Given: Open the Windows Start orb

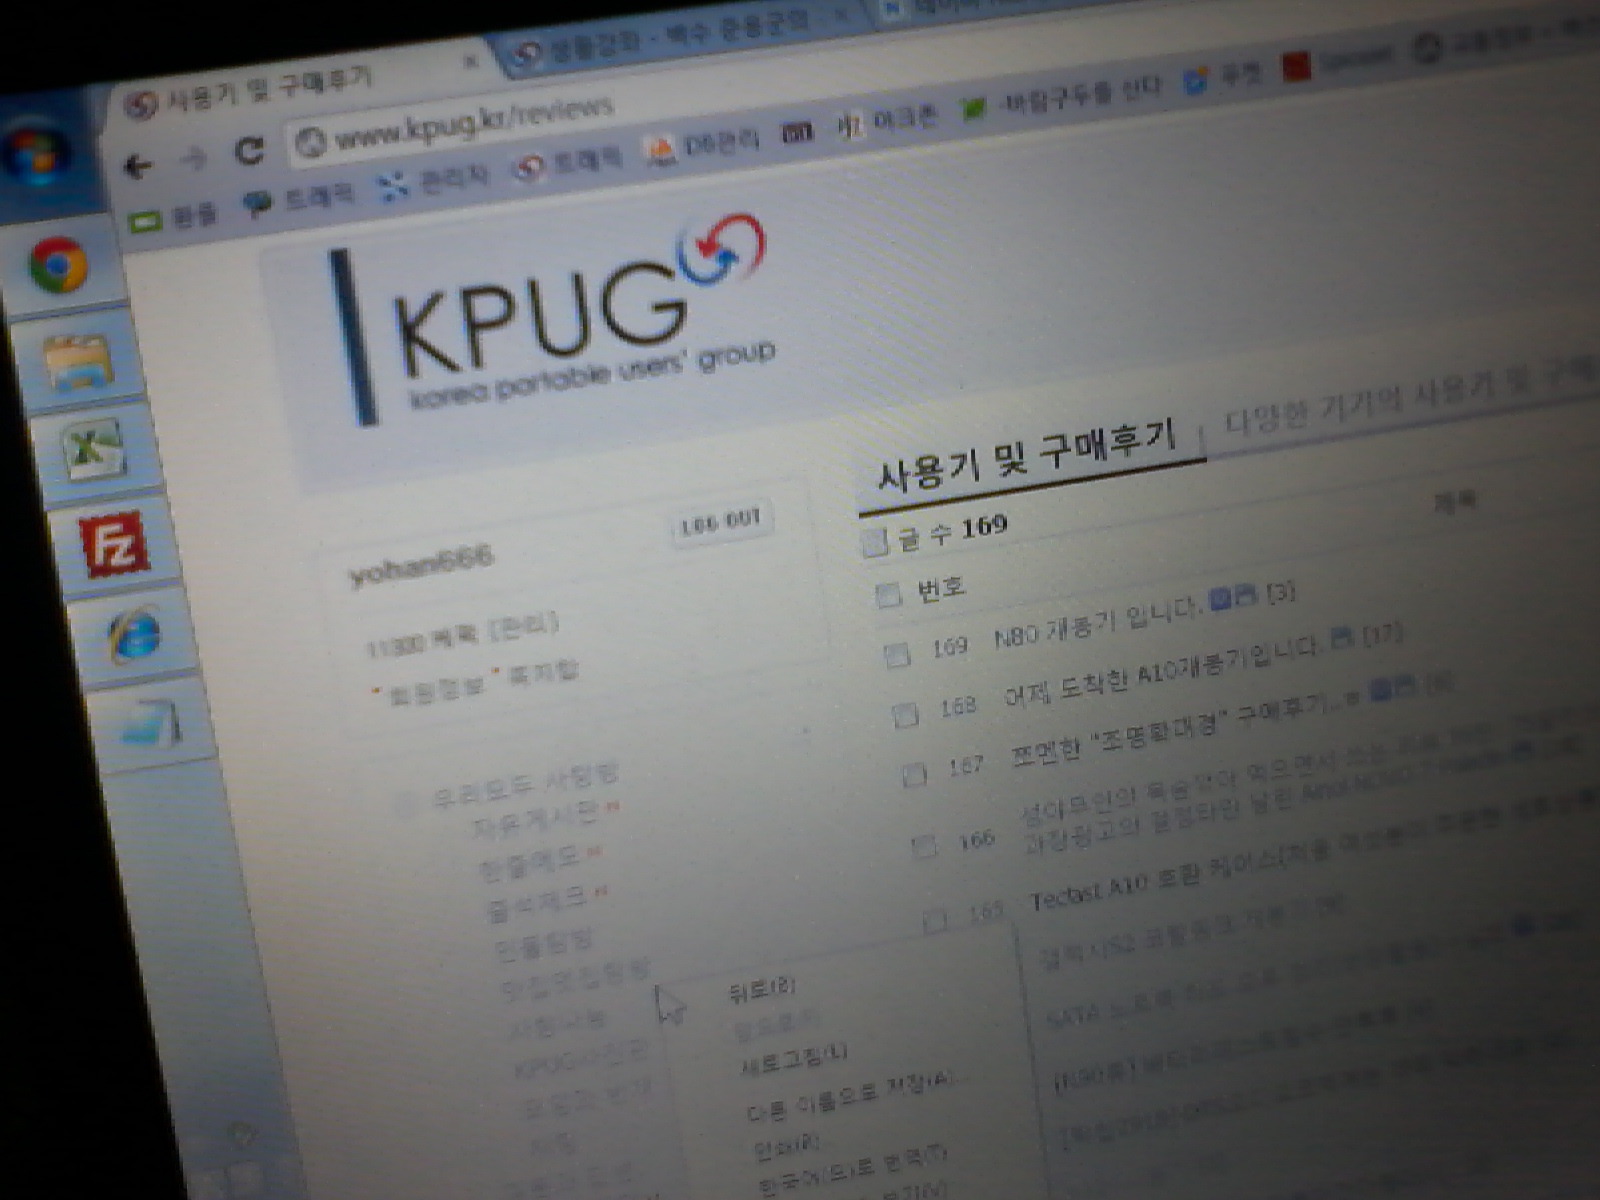Looking at the screenshot, I should pyautogui.click(x=35, y=153).
